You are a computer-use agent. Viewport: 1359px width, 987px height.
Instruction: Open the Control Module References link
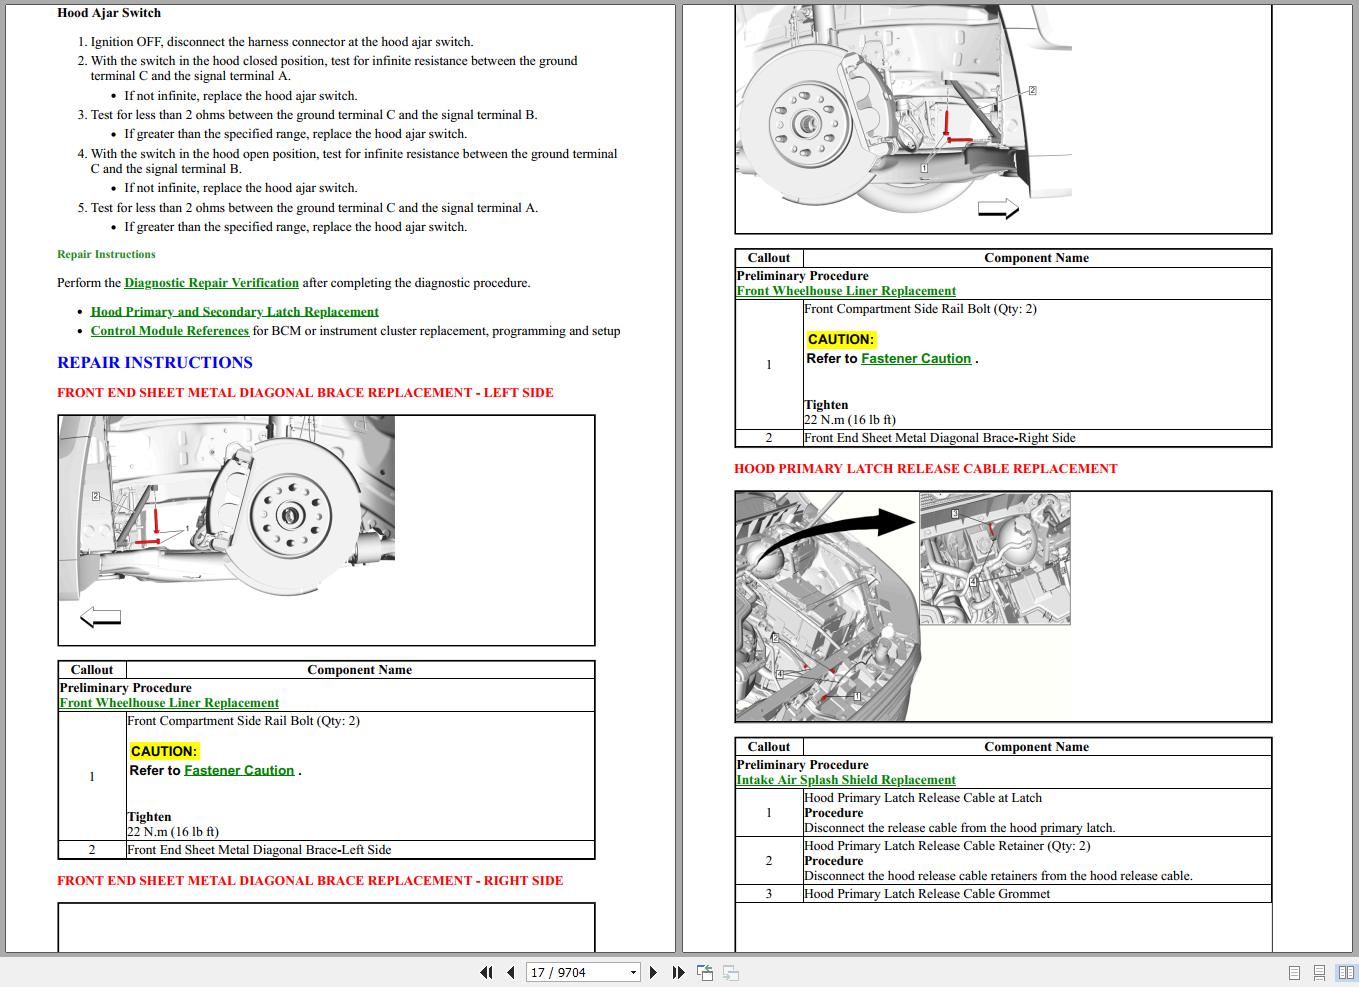169,330
